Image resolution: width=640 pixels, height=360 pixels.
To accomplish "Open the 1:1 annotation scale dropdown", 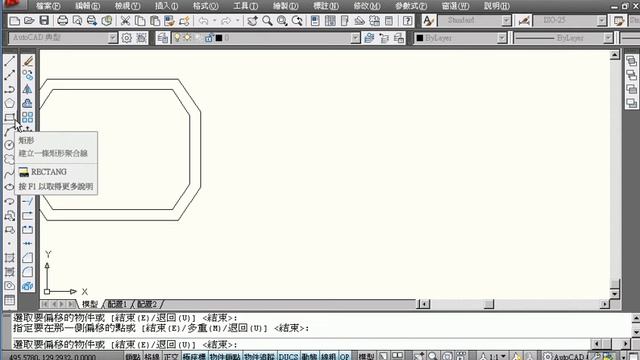I will (x=493, y=357).
